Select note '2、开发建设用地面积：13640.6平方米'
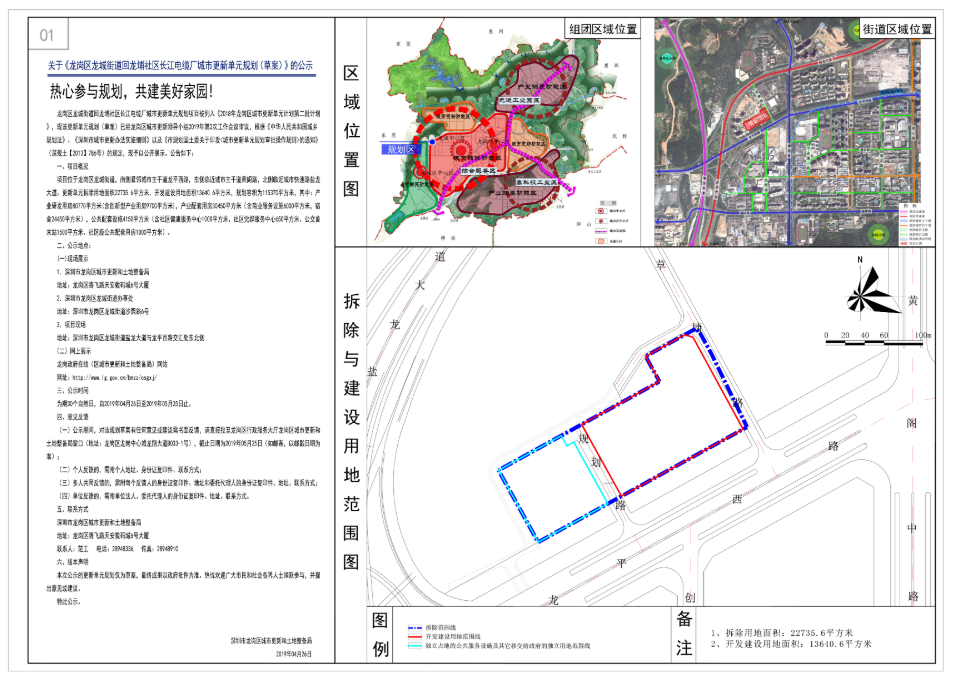 click(x=791, y=644)
